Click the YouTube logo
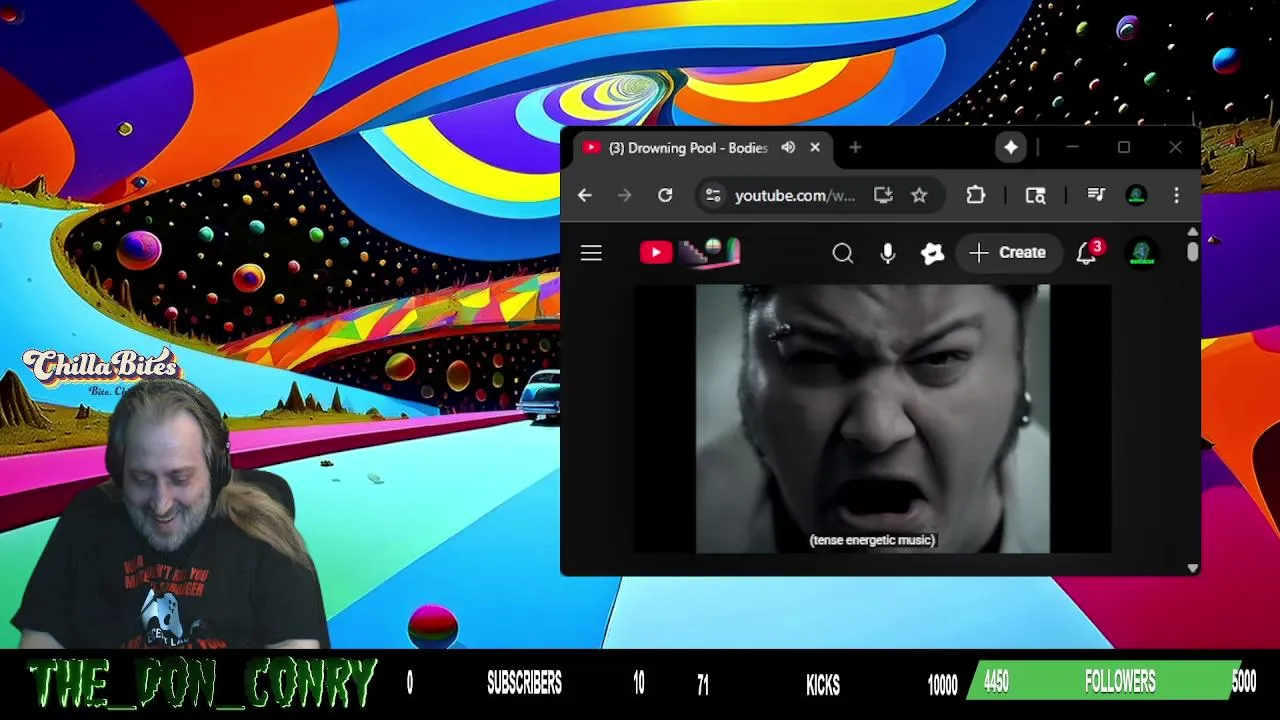1280x720 pixels. point(690,252)
